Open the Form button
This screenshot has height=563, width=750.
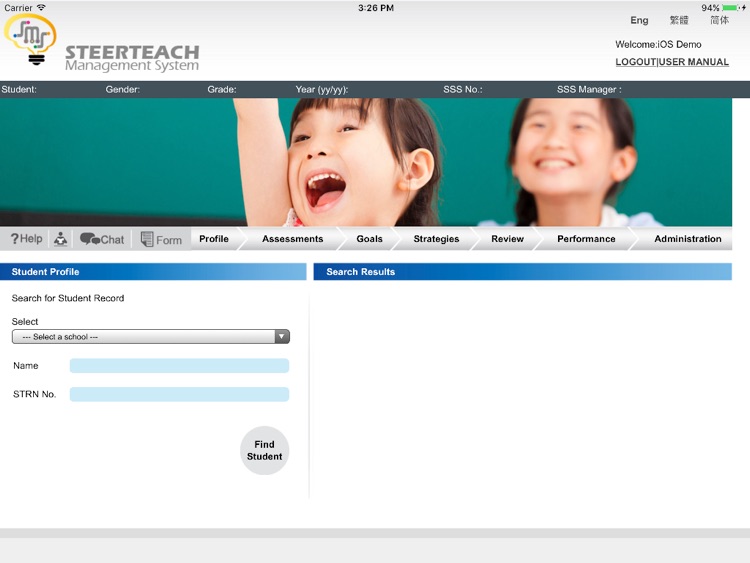coord(161,239)
